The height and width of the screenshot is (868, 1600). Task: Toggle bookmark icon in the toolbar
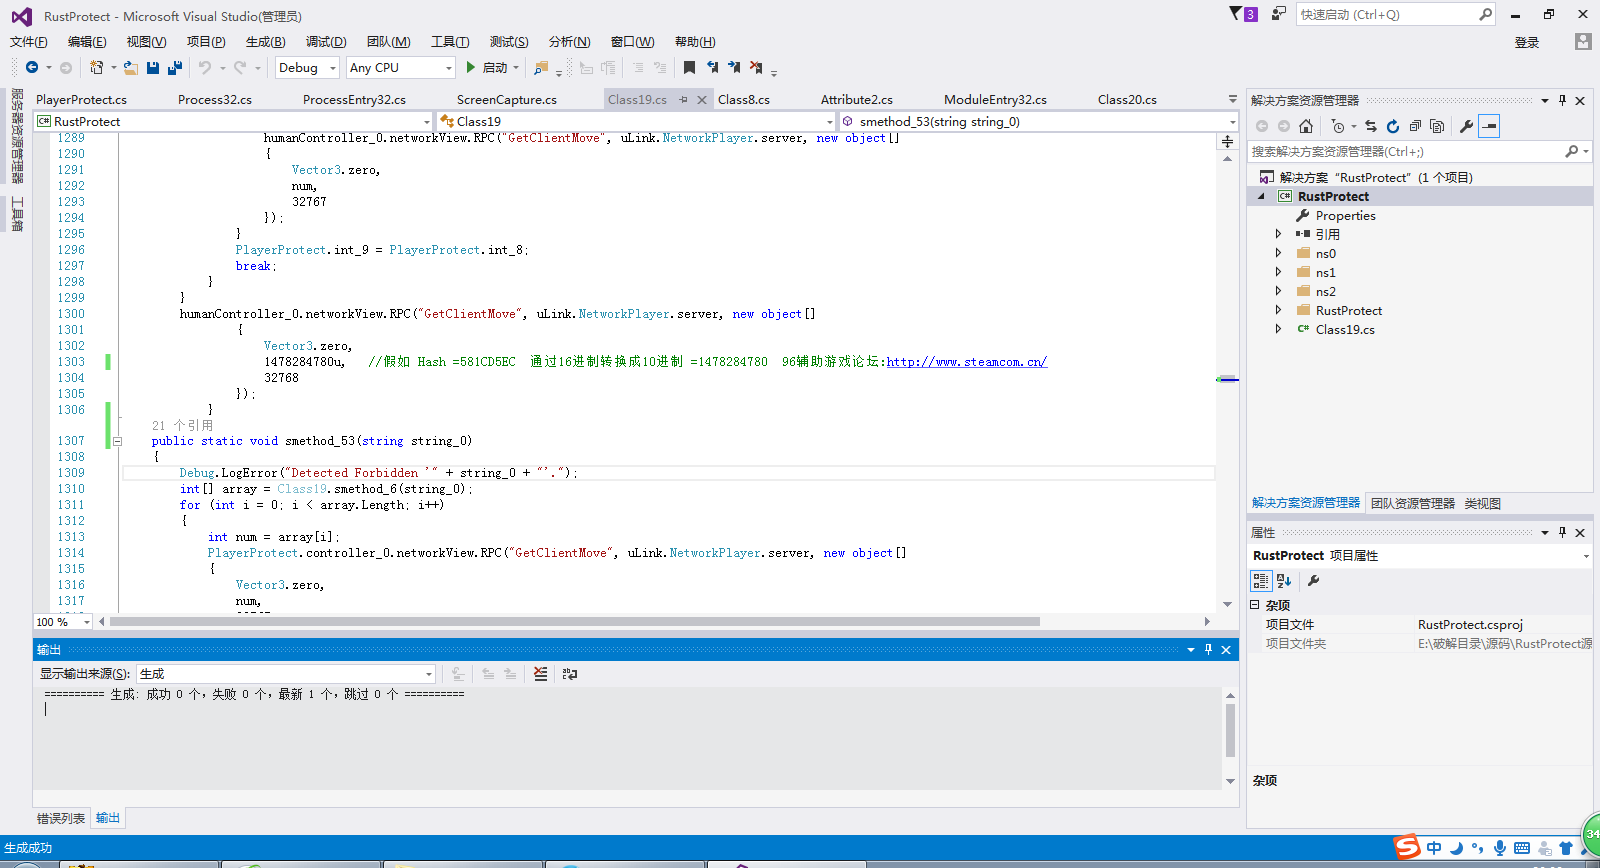[x=689, y=68]
